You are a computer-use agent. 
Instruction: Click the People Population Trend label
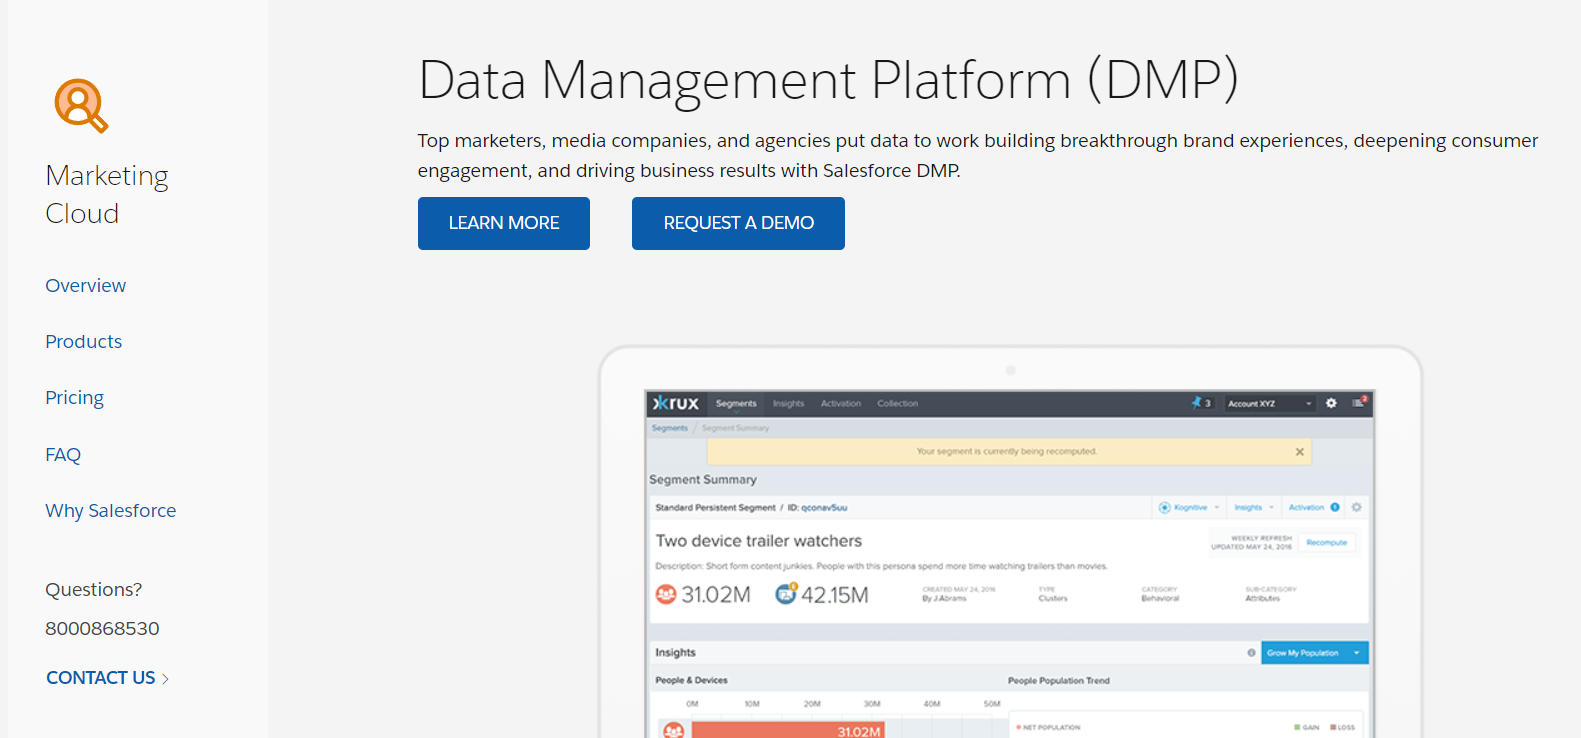click(x=1059, y=681)
